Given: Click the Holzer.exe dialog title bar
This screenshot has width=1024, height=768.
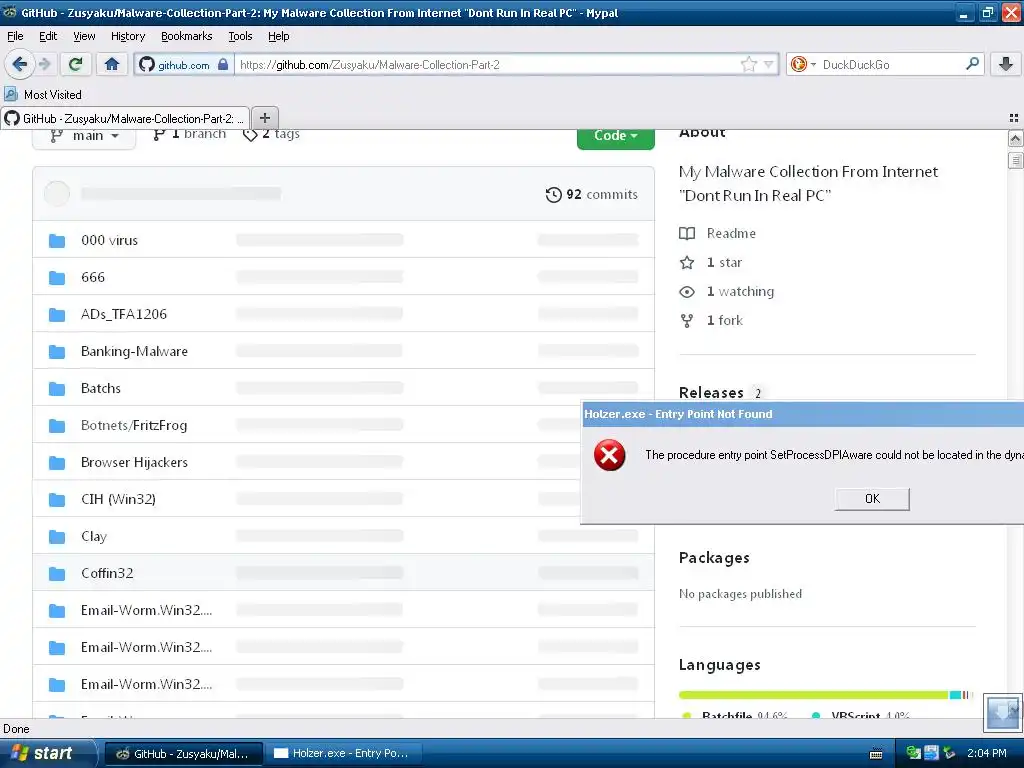Looking at the screenshot, I should 803,414.
